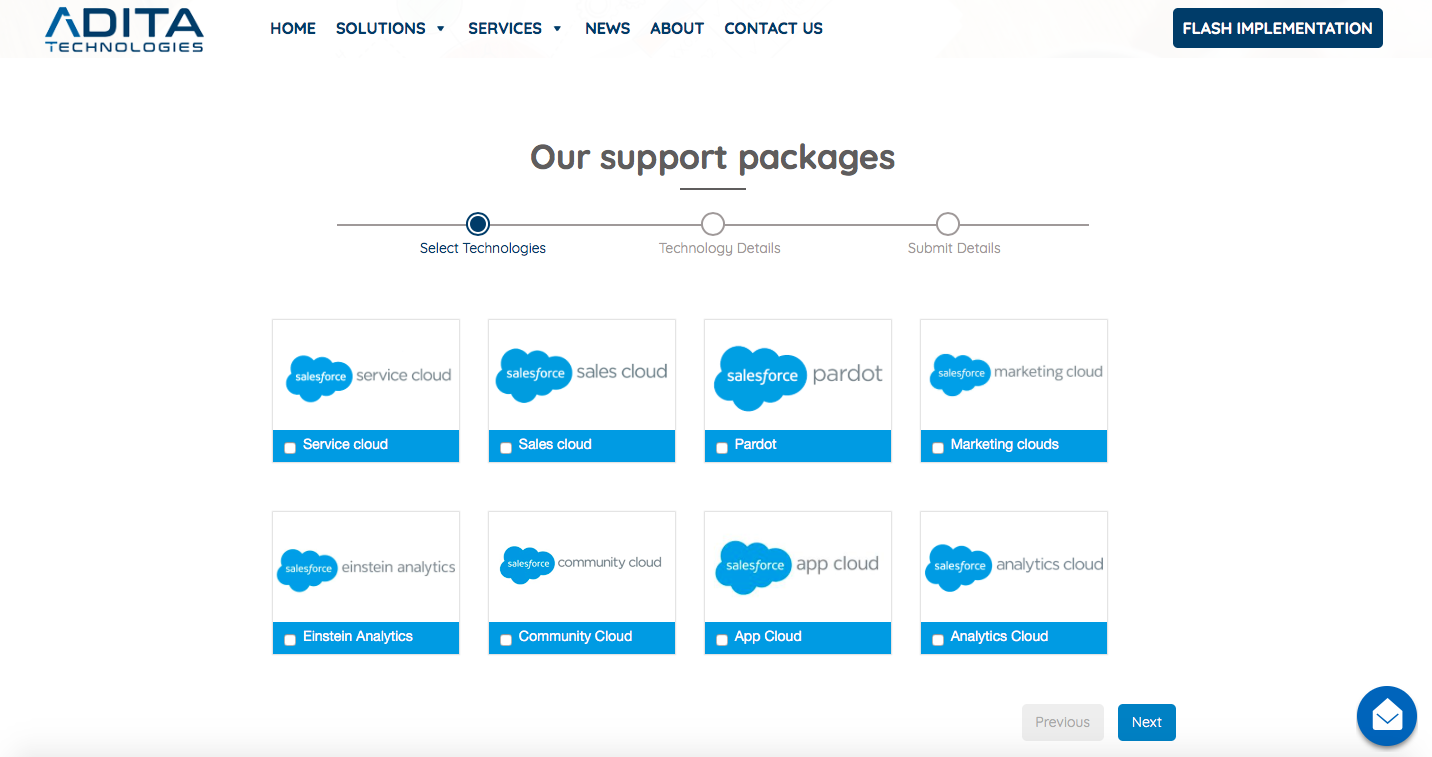Select the Select Technologies step circle
Image resolution: width=1432 pixels, height=757 pixels.
(x=478, y=224)
